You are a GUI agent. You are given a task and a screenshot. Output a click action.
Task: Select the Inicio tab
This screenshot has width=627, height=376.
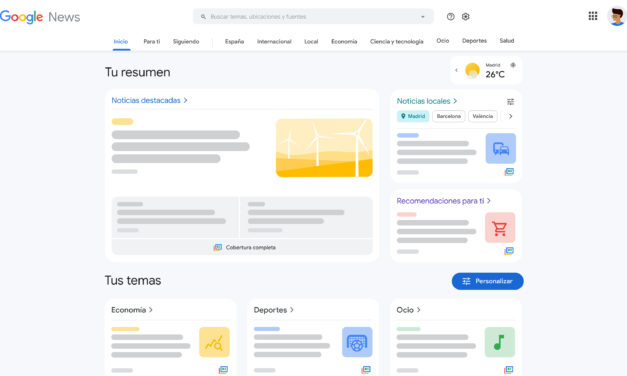click(121, 42)
